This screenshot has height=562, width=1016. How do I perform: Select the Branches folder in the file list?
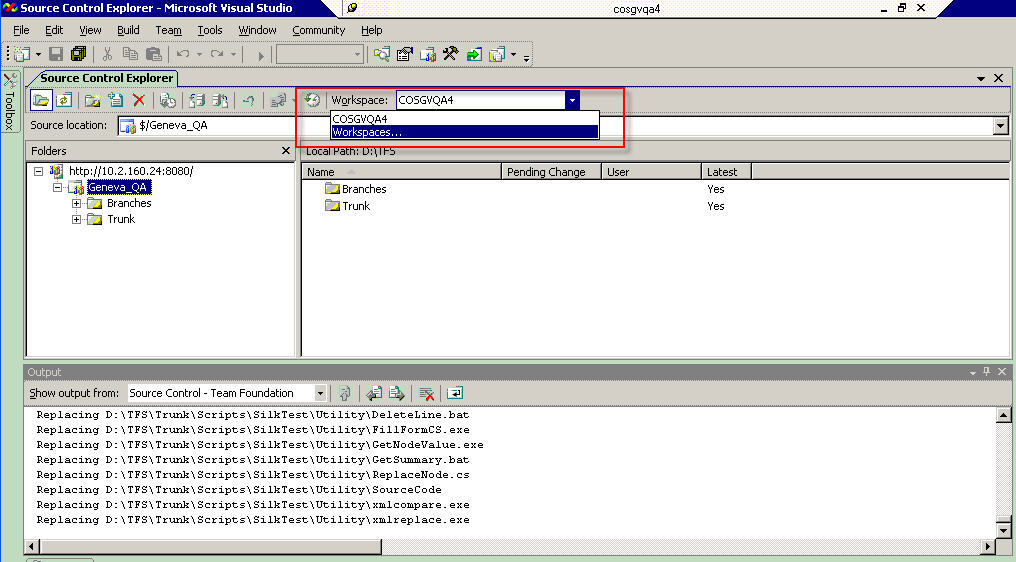coord(356,189)
